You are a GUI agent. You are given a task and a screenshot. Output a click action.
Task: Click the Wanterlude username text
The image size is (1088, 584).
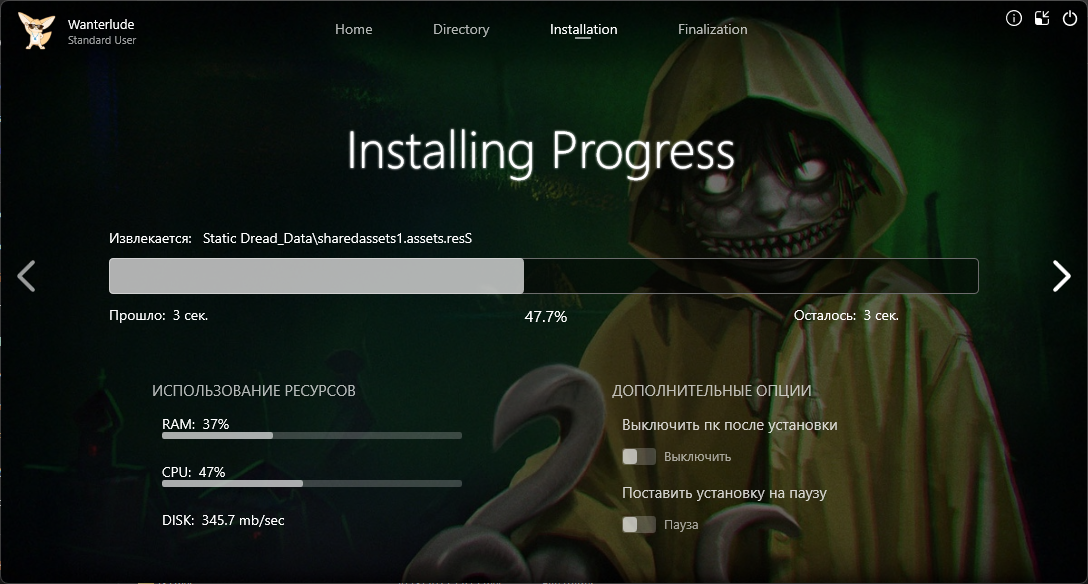[101, 24]
